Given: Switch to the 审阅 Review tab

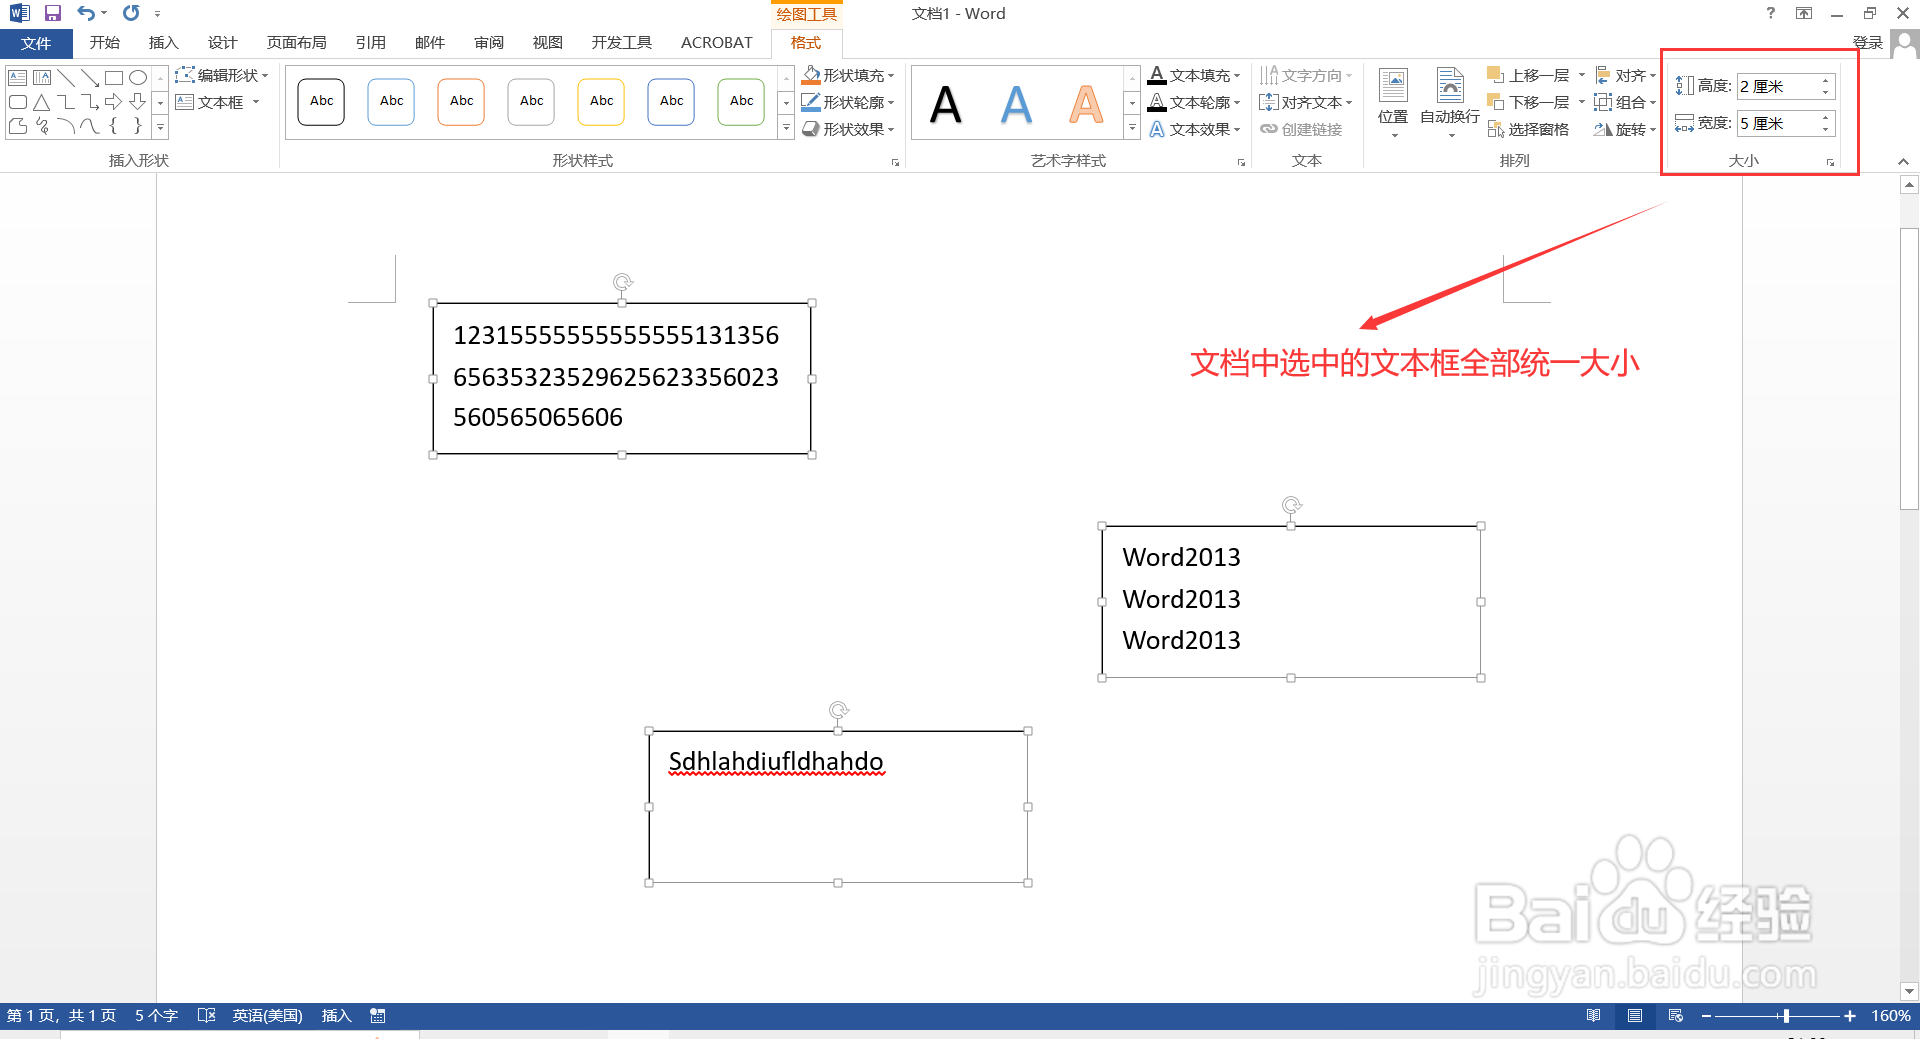Looking at the screenshot, I should point(489,43).
